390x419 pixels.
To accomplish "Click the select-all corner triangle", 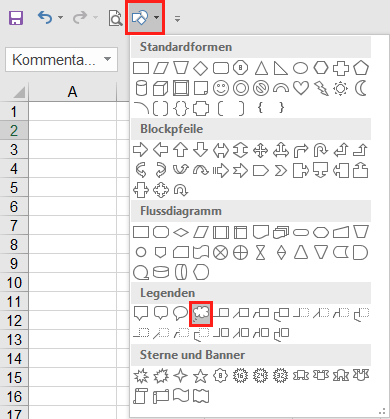I will point(19,92).
